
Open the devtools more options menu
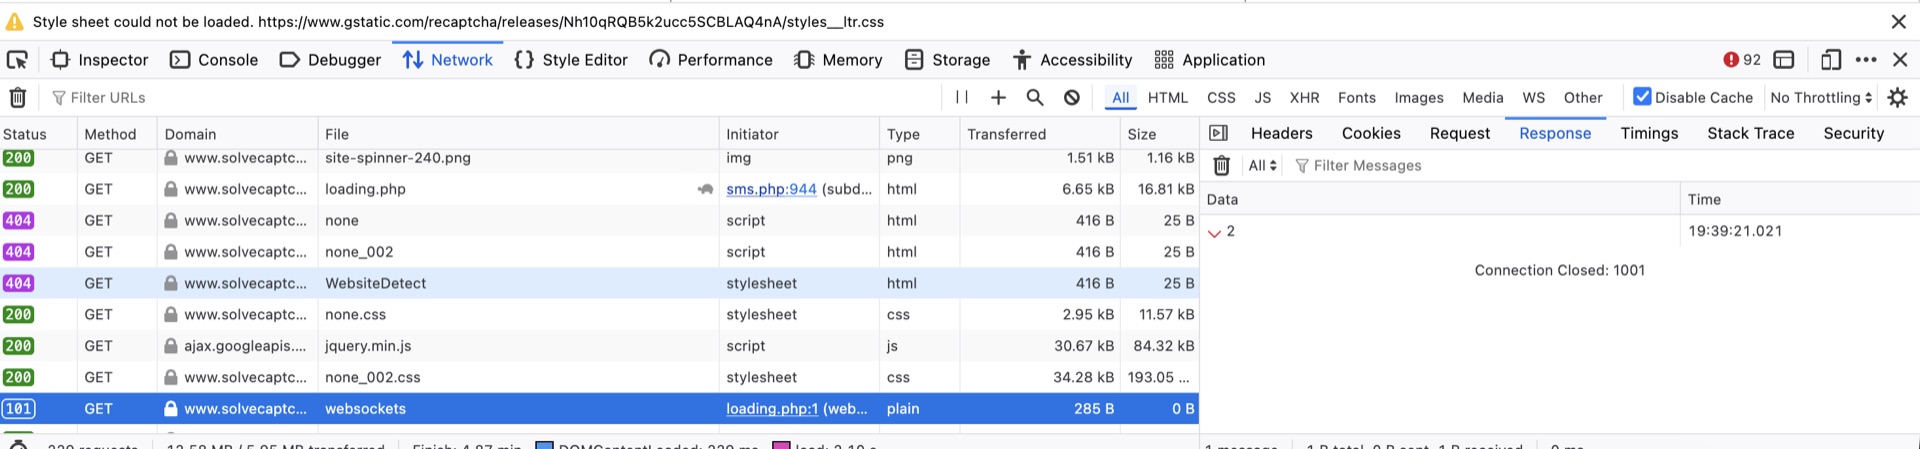tap(1866, 60)
